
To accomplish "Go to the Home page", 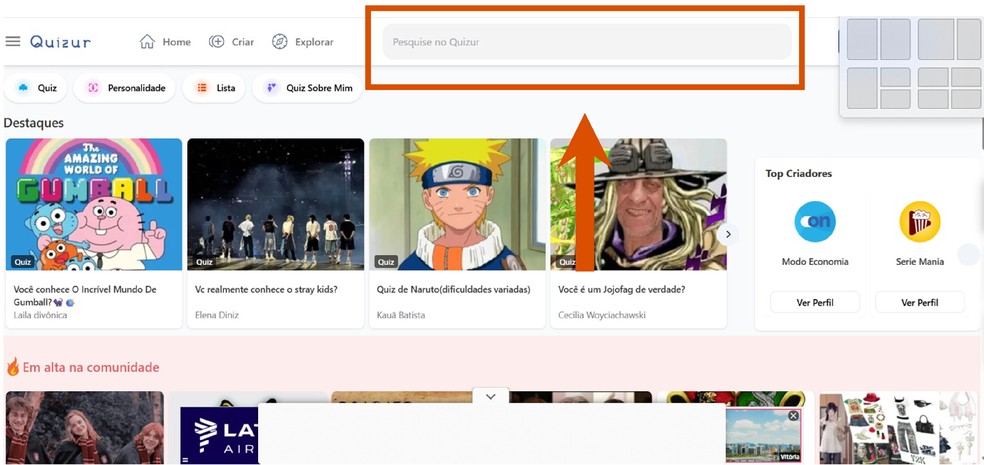I will [x=165, y=42].
